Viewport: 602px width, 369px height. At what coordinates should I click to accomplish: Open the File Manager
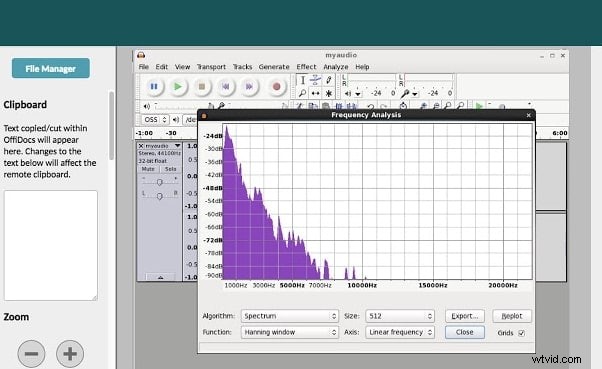pos(51,68)
